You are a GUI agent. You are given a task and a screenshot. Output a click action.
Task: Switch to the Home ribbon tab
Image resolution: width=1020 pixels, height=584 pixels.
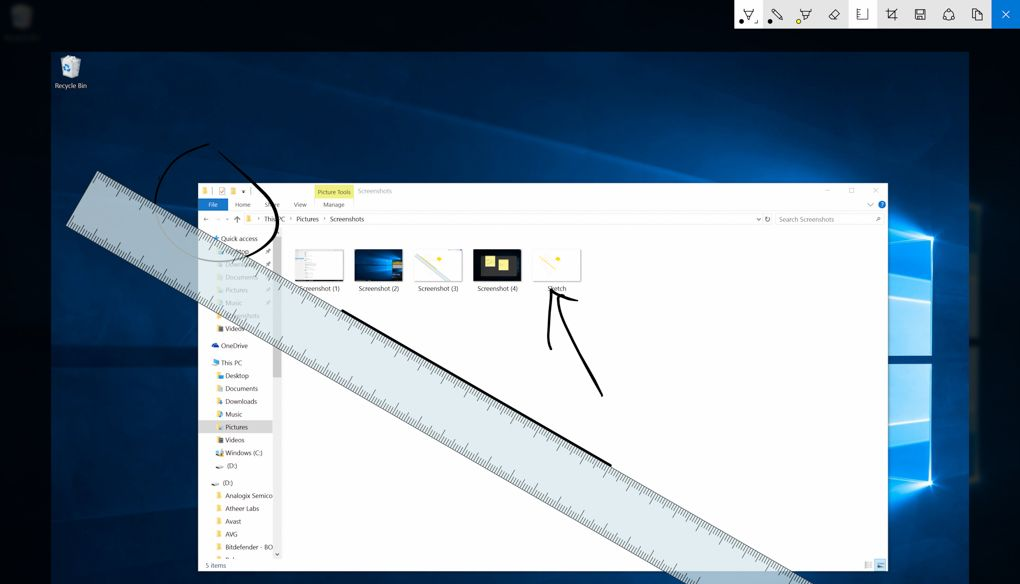(x=243, y=205)
